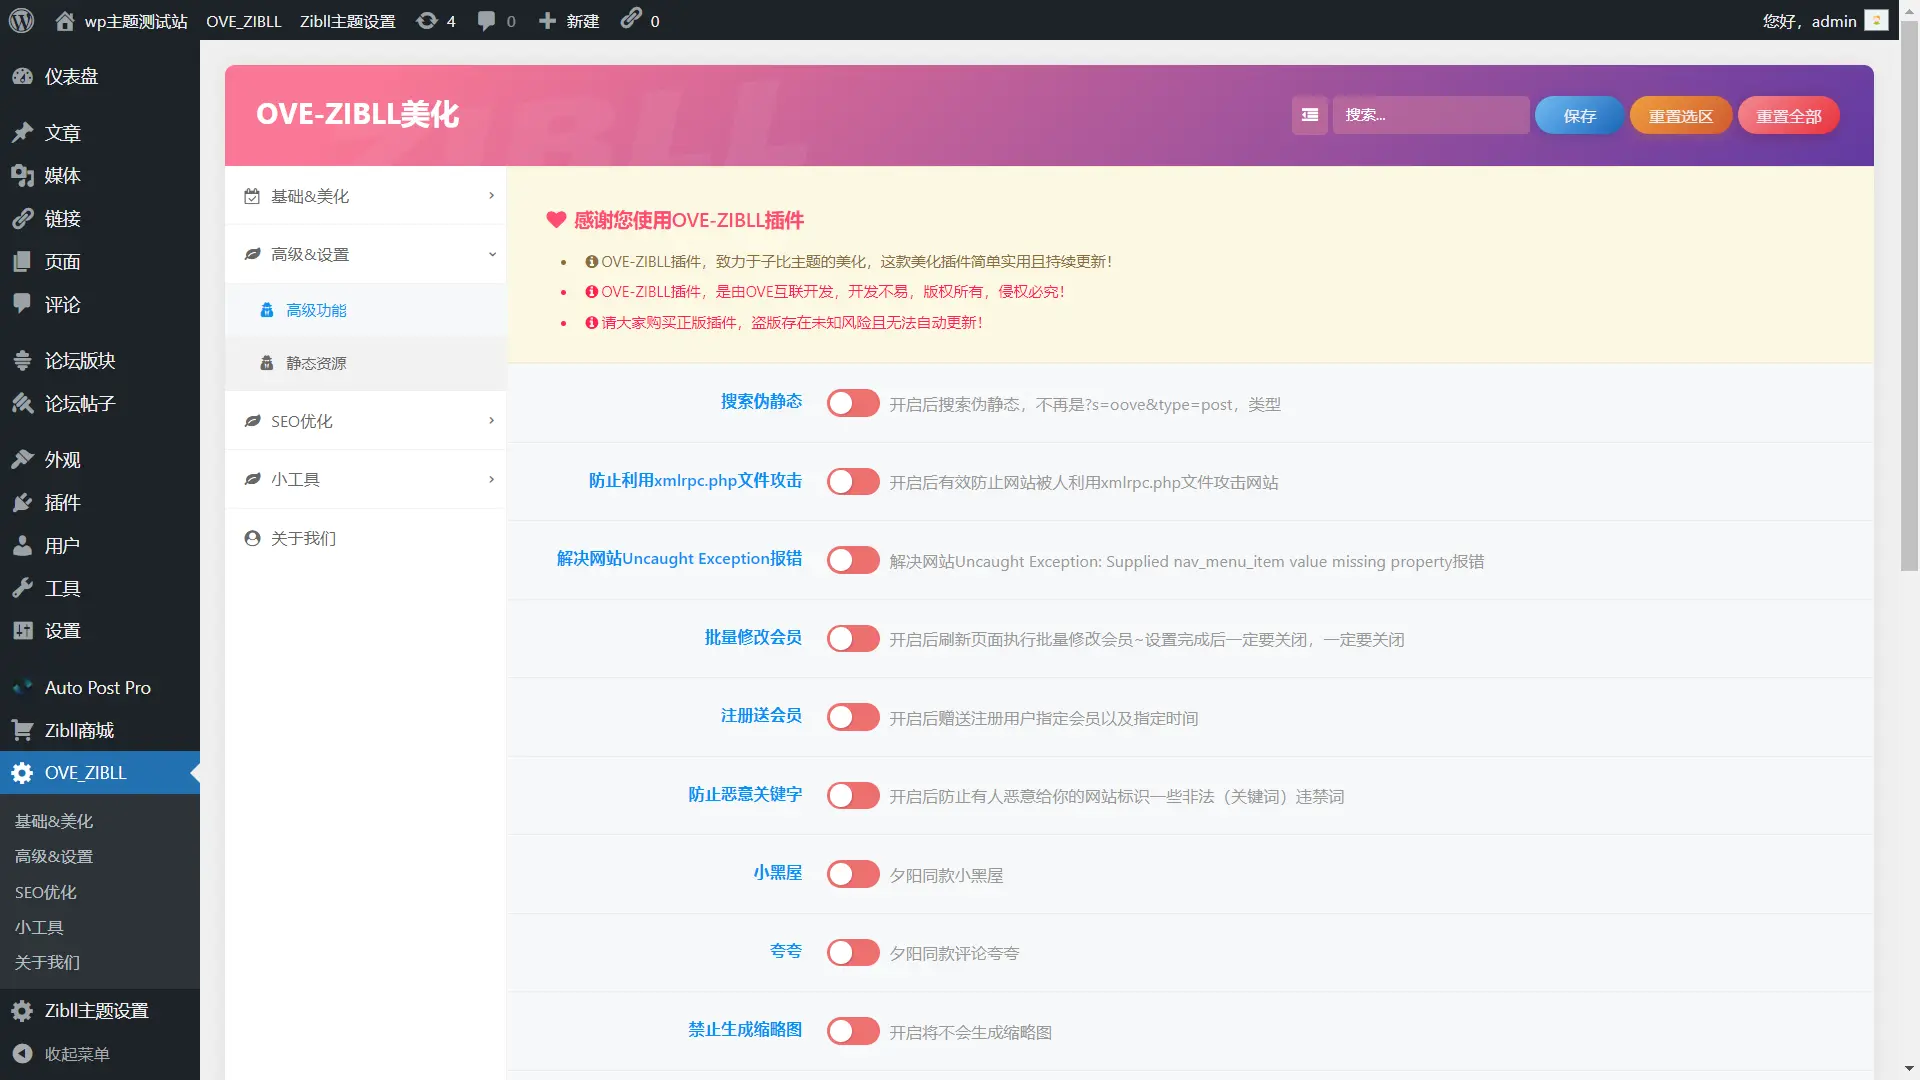Turn on 小黑屋 switch
Image resolution: width=1920 pixels, height=1080 pixels.
pos(852,873)
